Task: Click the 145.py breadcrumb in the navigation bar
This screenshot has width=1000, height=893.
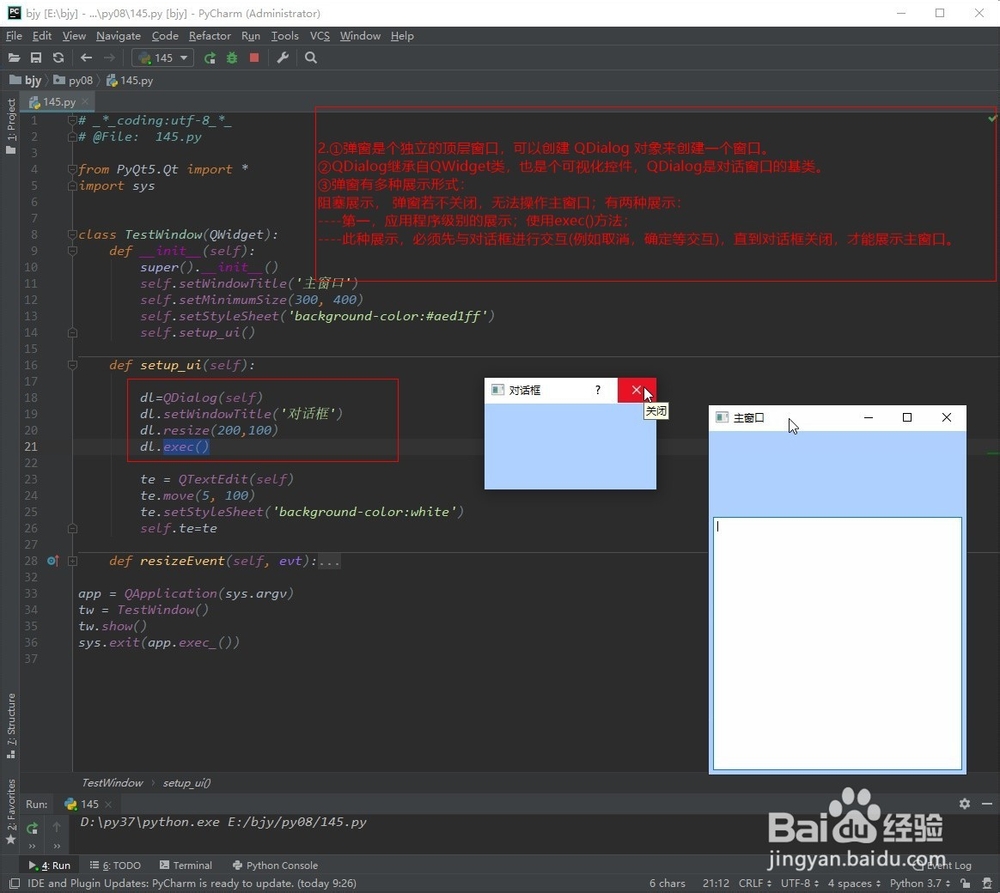Action: click(x=129, y=80)
